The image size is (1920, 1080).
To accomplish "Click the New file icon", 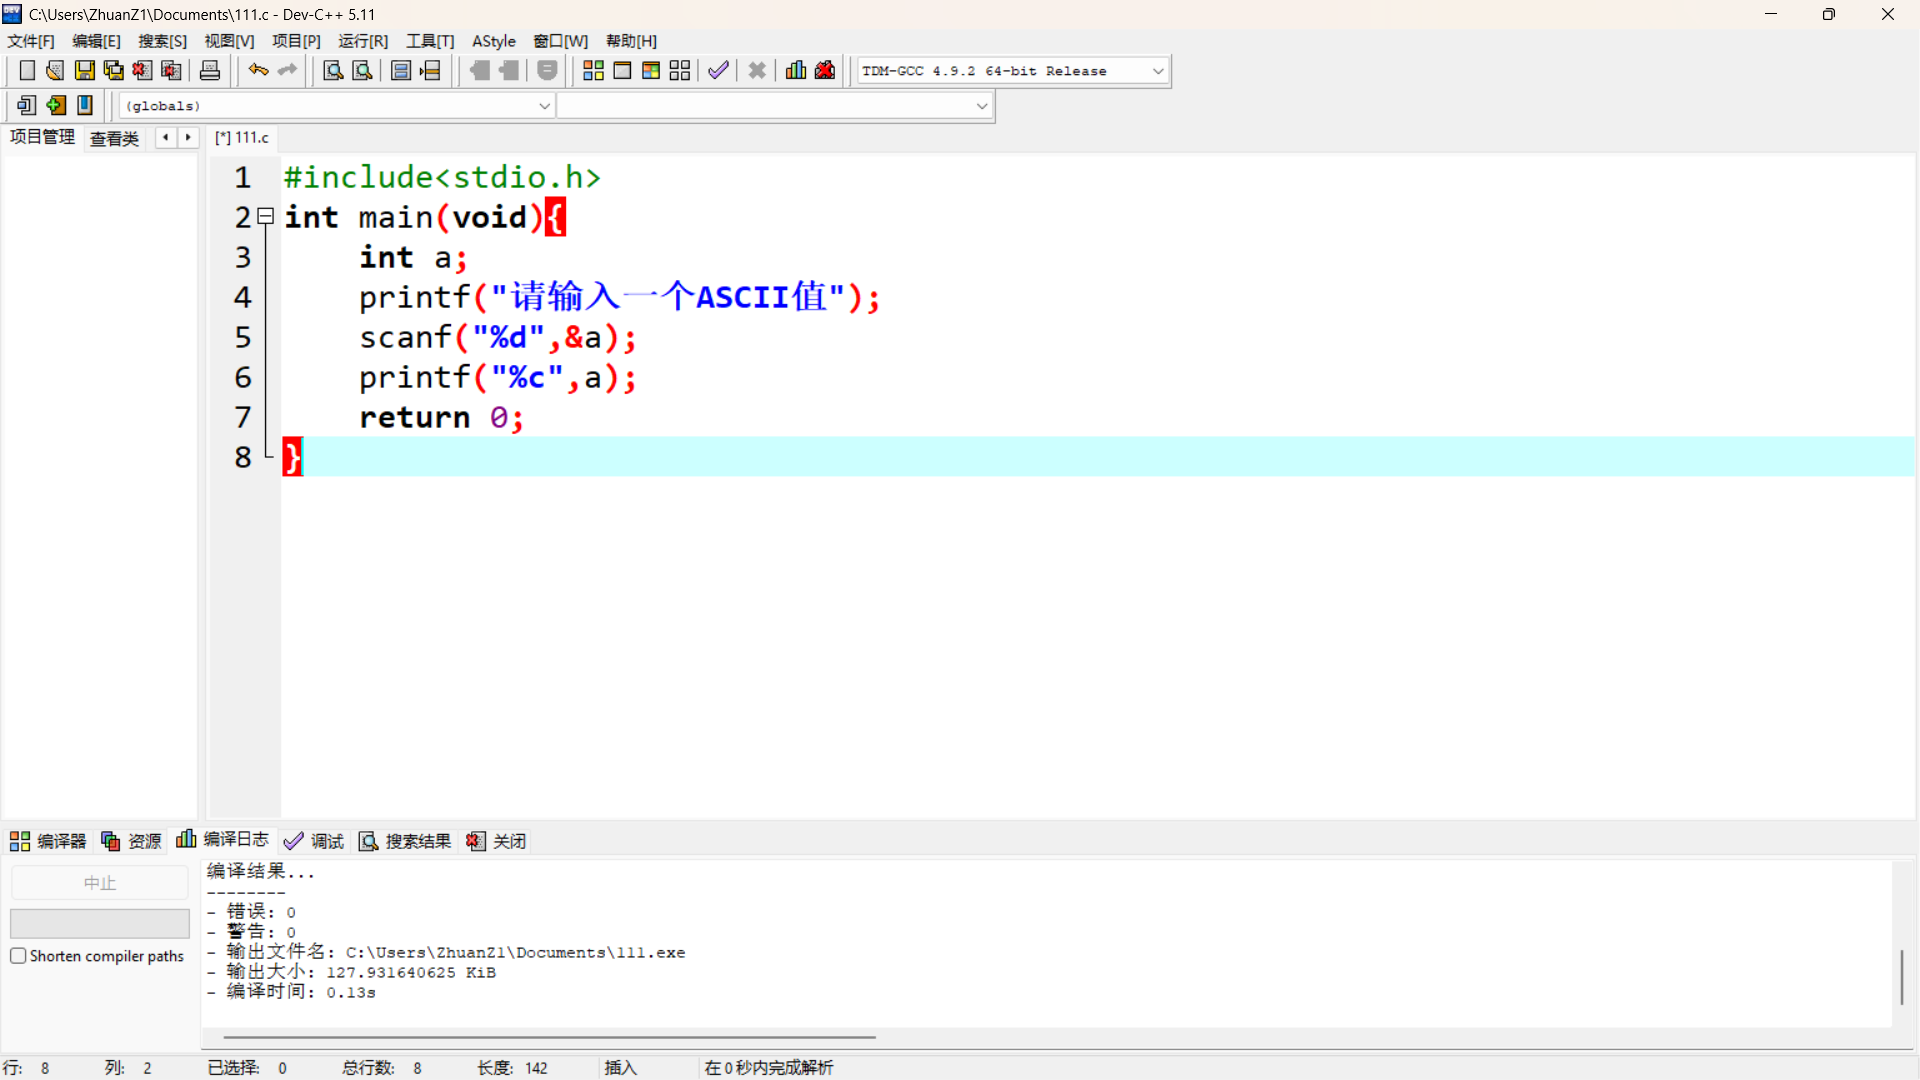I will pos(27,70).
